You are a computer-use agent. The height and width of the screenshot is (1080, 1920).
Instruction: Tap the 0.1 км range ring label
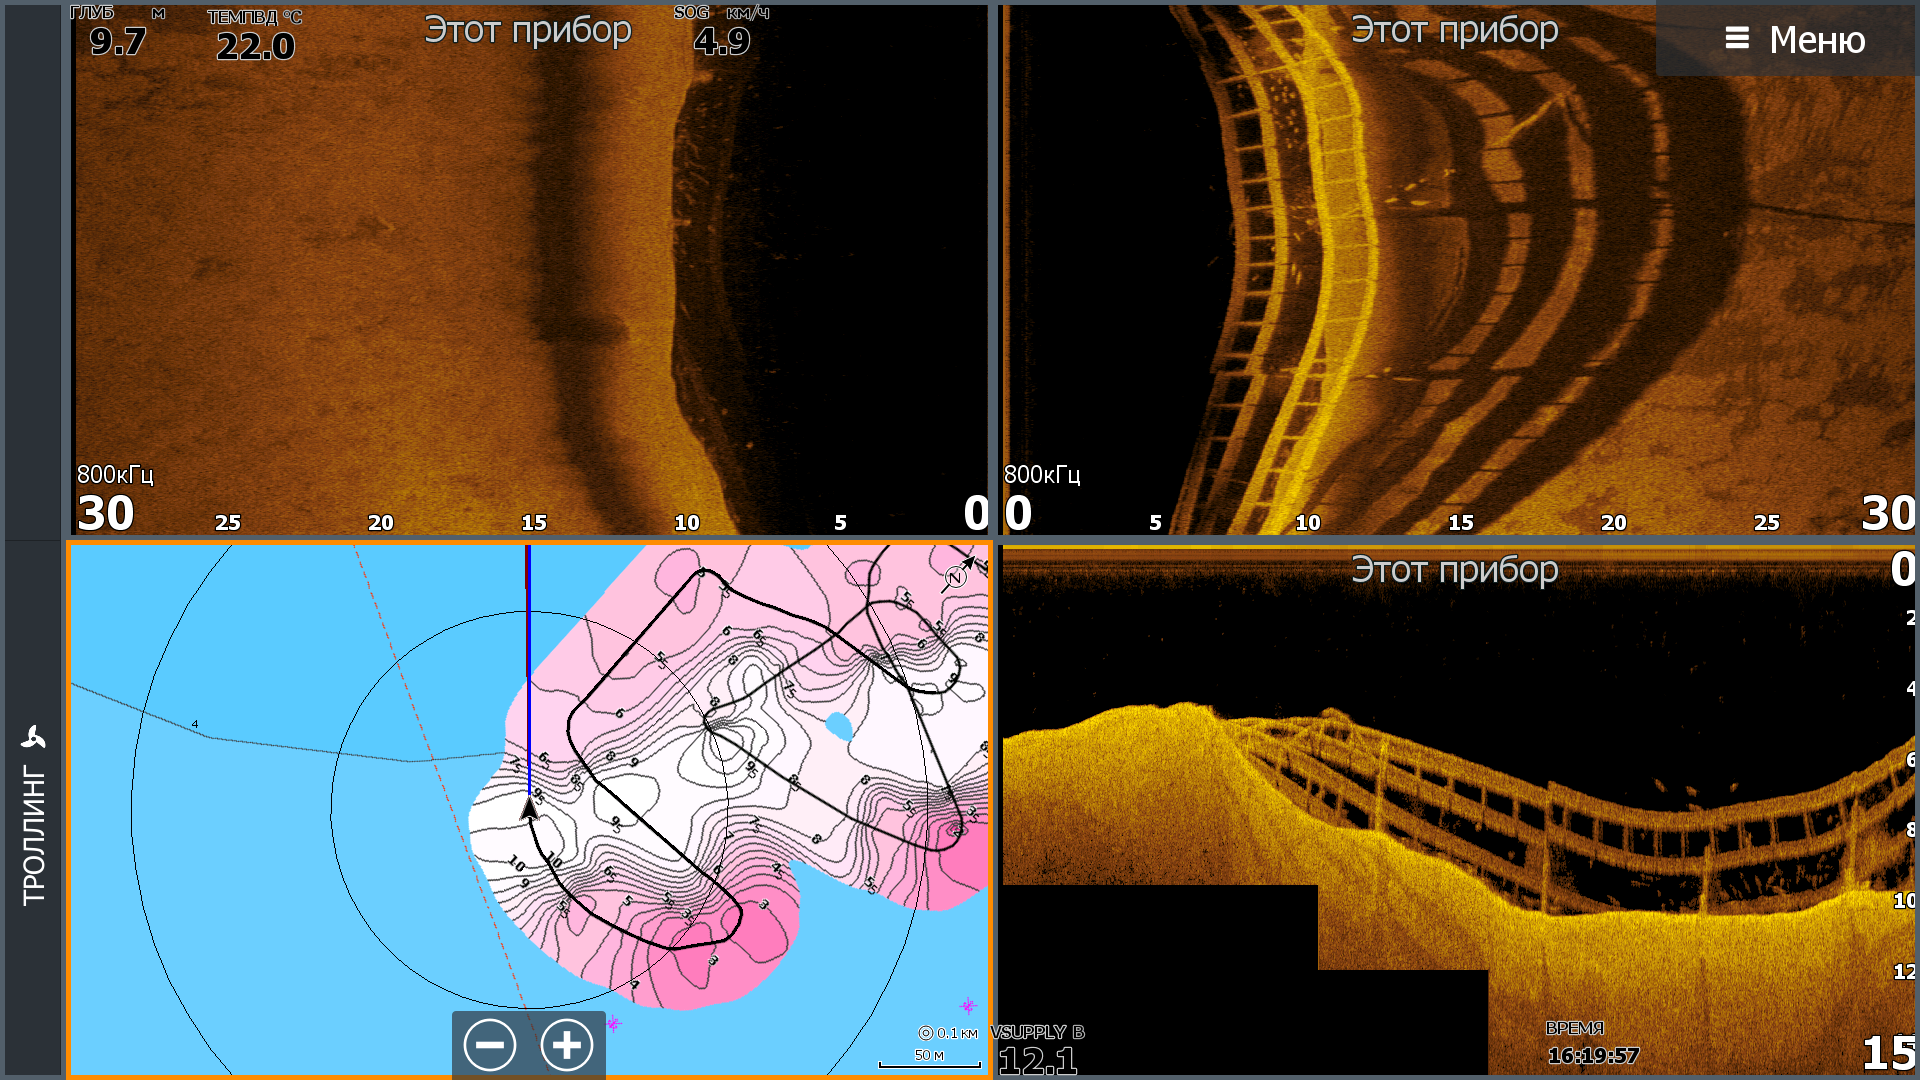948,1033
